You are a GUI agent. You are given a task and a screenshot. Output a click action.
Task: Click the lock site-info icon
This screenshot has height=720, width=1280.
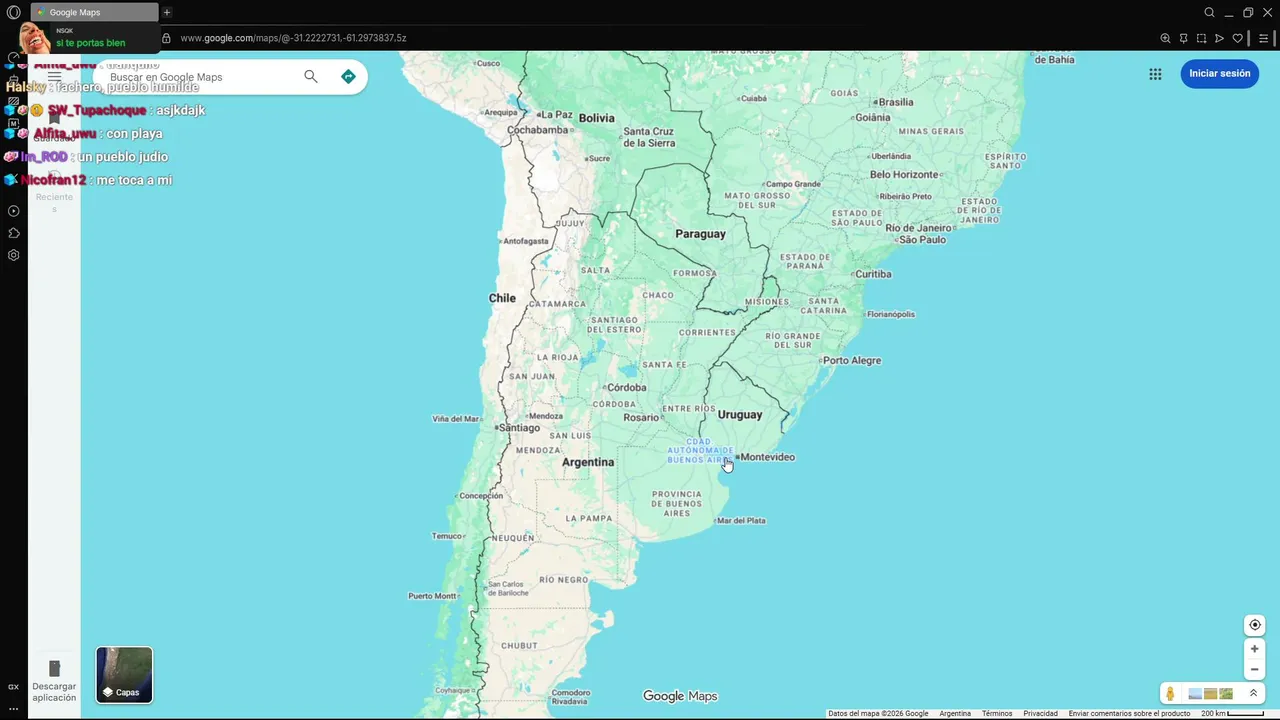pos(166,38)
